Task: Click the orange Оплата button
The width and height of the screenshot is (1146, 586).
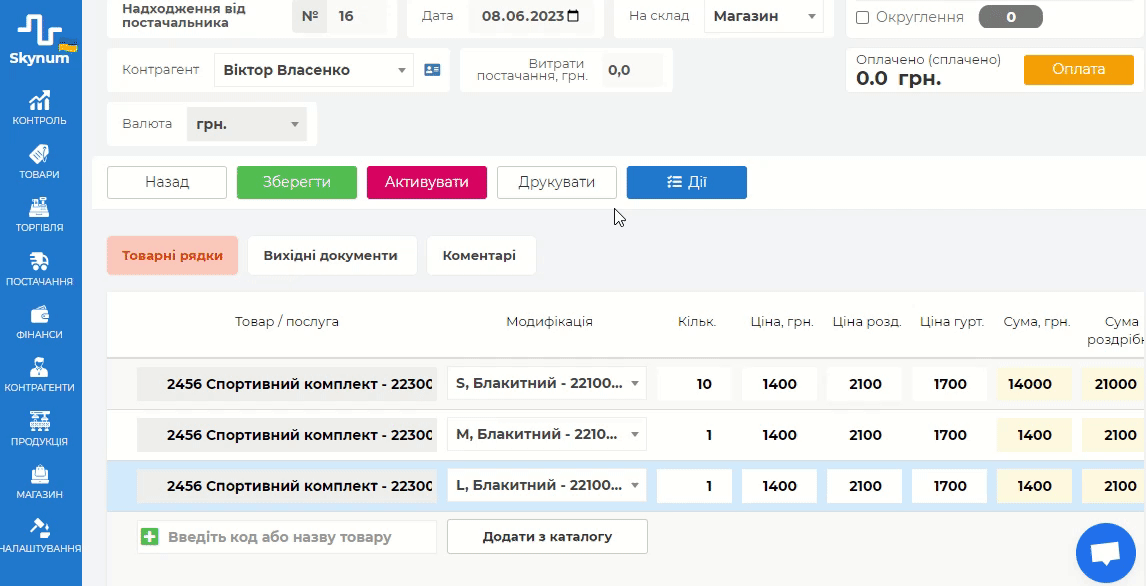Action: [1079, 69]
